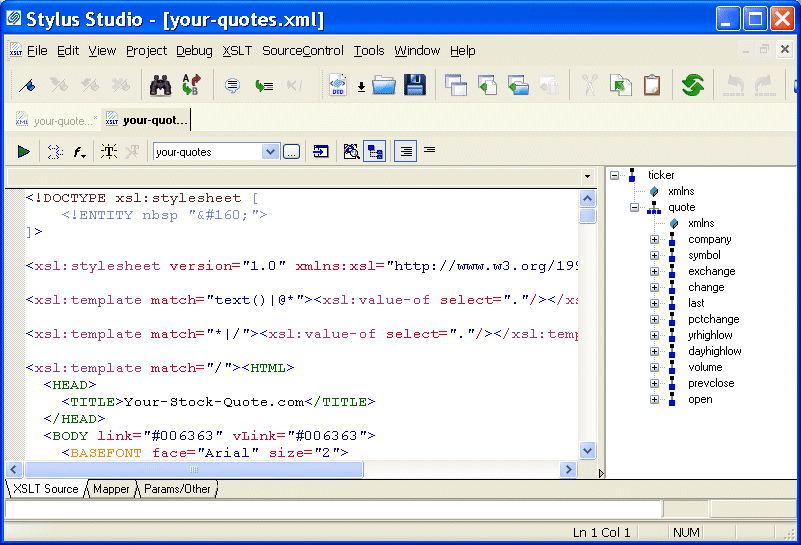The width and height of the screenshot is (801, 545).
Task: Open the XSLT menu
Action: [x=237, y=51]
